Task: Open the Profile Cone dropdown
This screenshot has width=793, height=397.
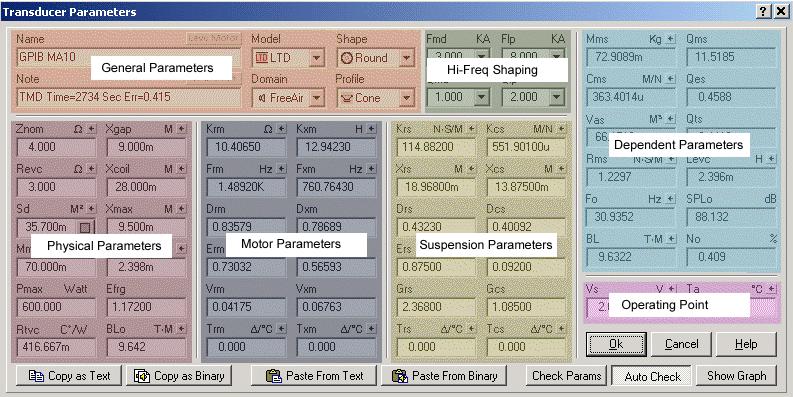Action: click(407, 98)
